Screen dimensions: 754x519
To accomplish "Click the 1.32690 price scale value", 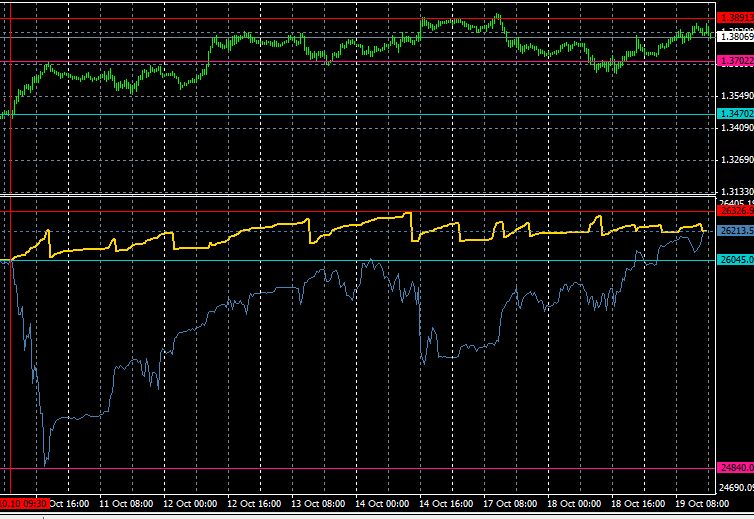I will (736, 159).
